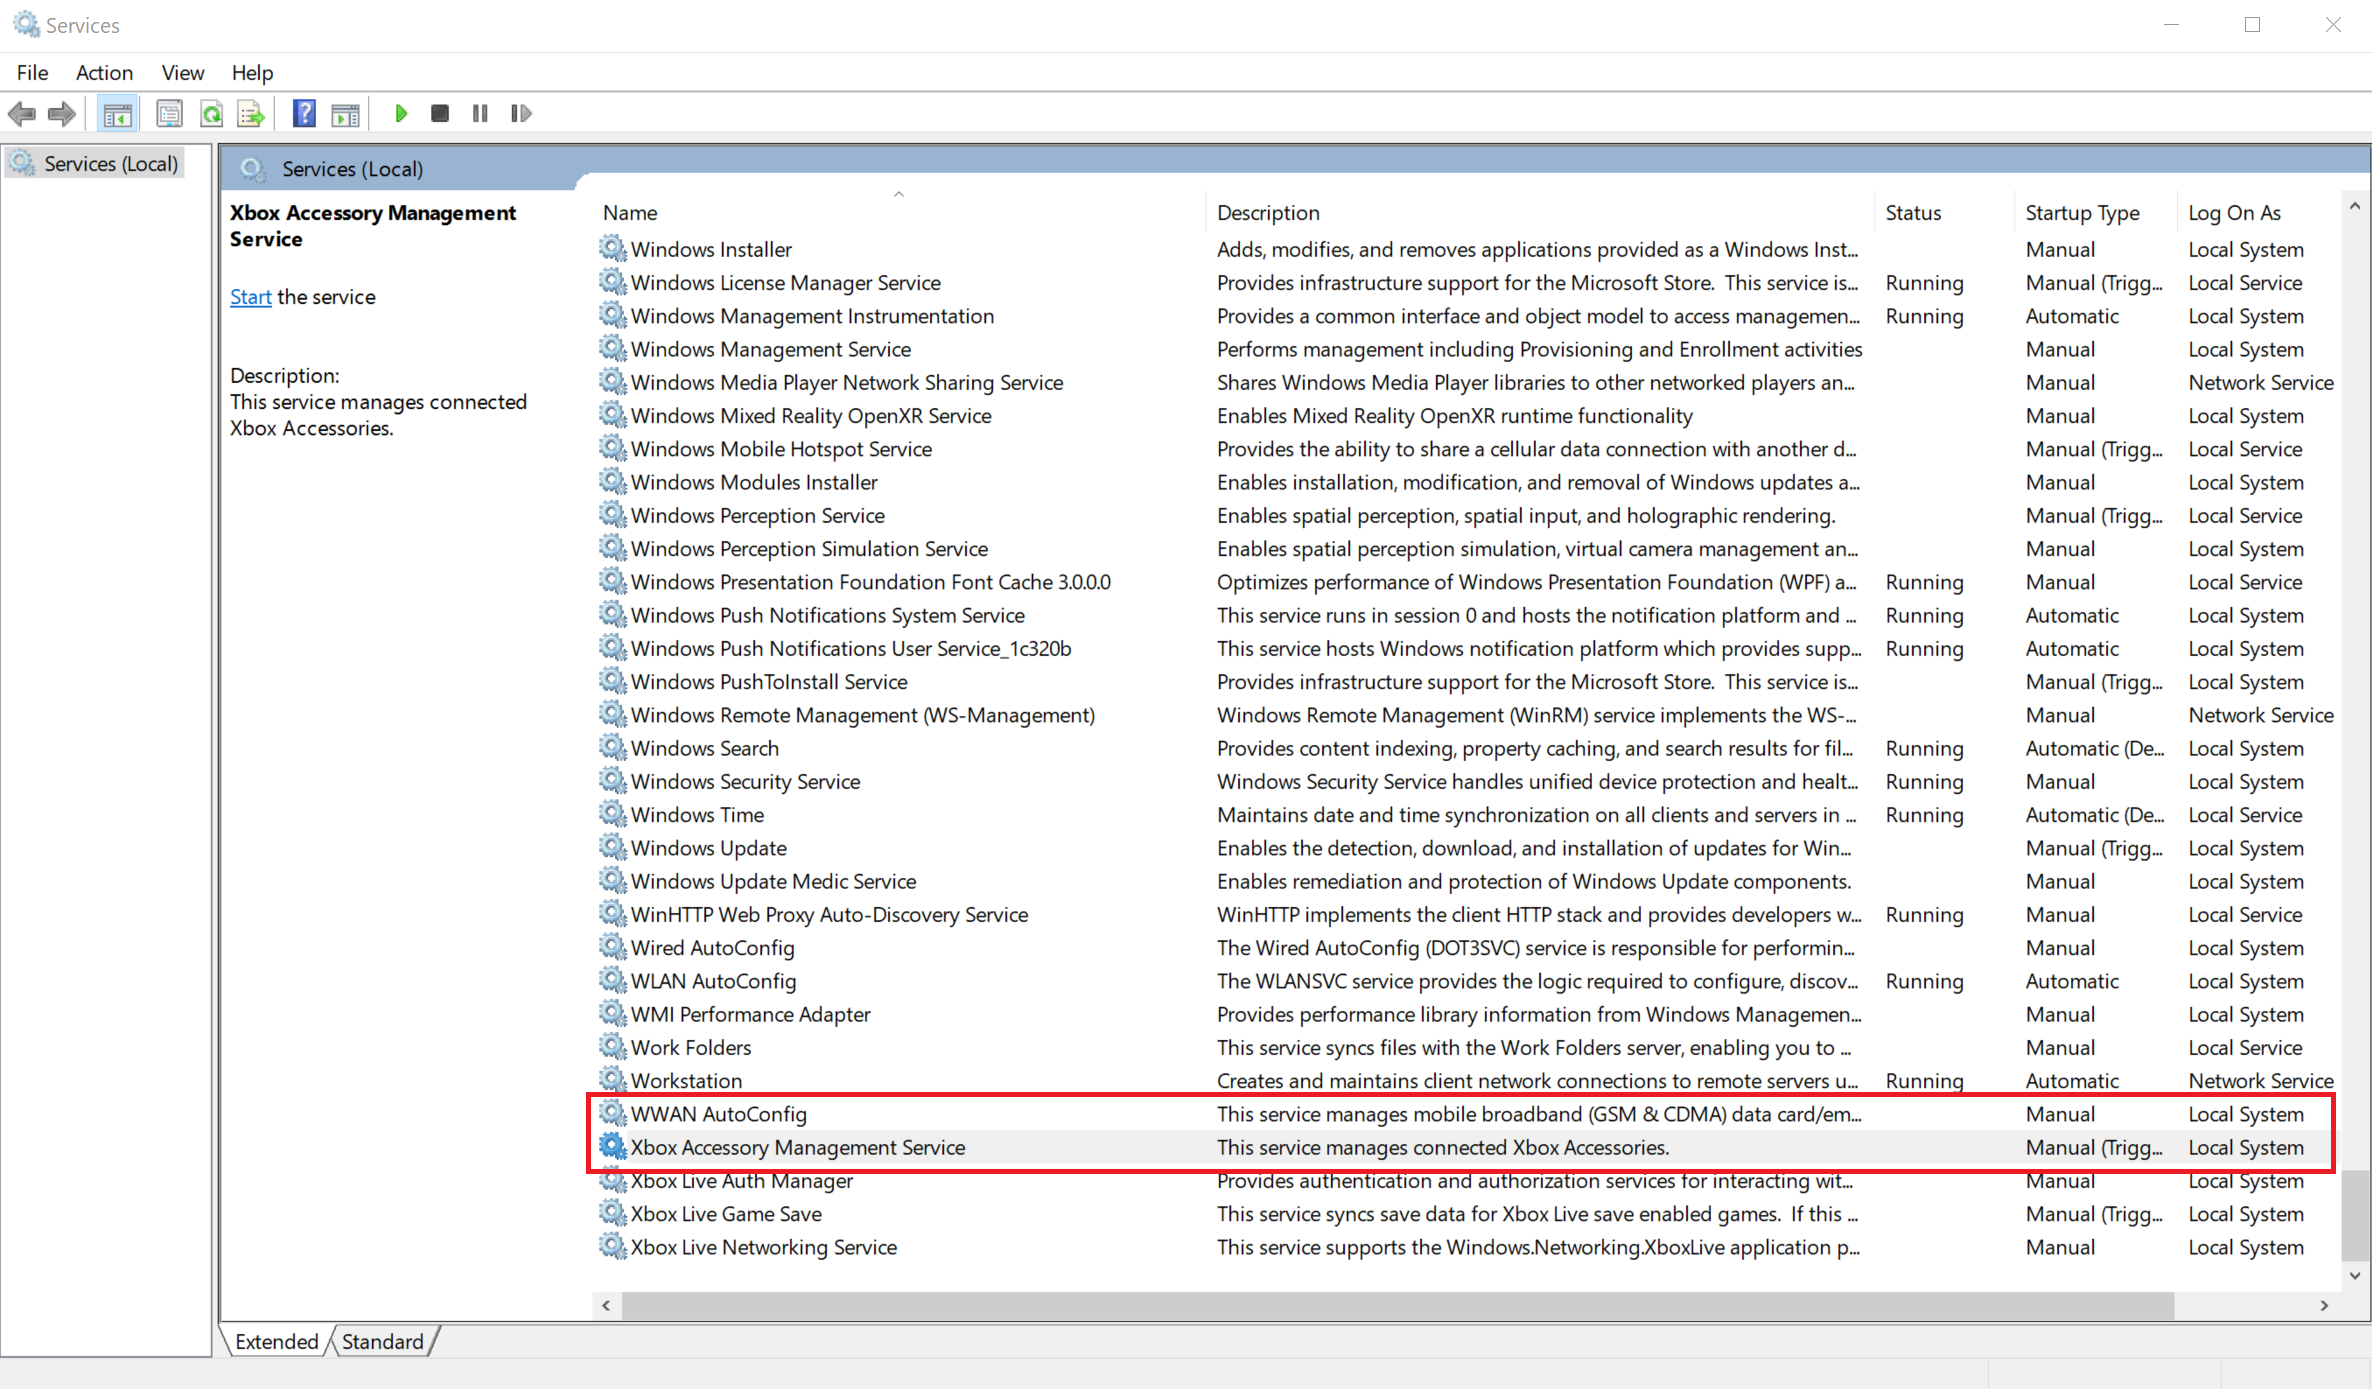Screen dimensions: 2372x1389
Task: Sort by the Status column header
Action: click(1944, 212)
